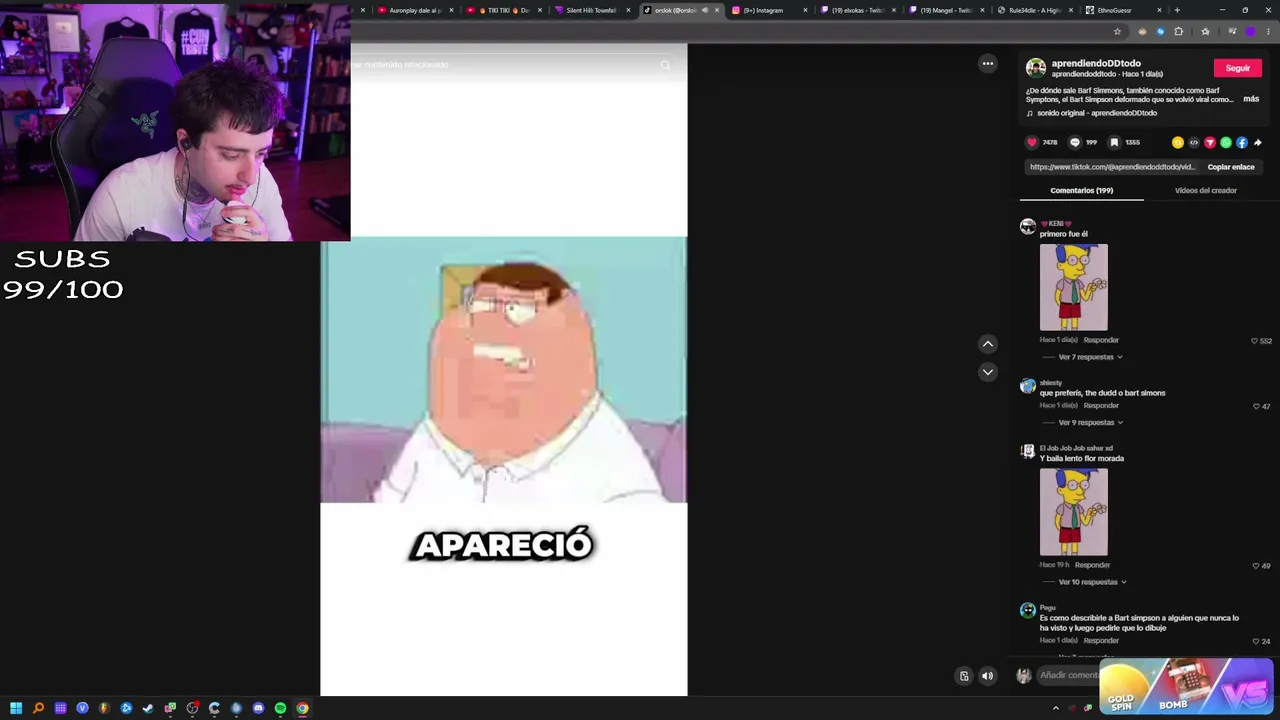The width and height of the screenshot is (1280, 720).
Task: Click the add comment input field
Action: point(1068,675)
